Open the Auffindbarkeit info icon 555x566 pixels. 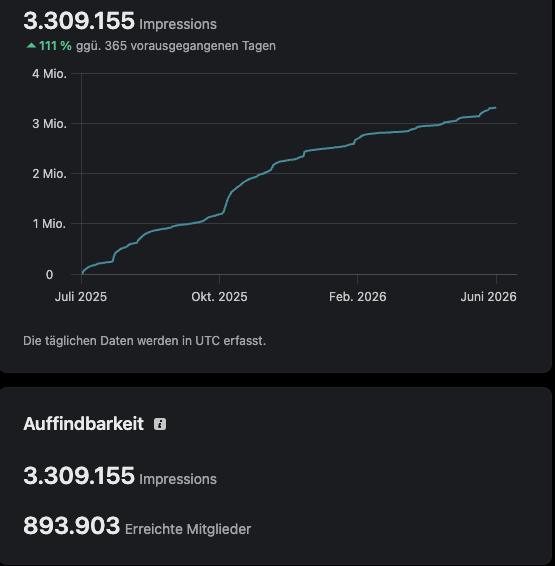pyautogui.click(x=160, y=424)
